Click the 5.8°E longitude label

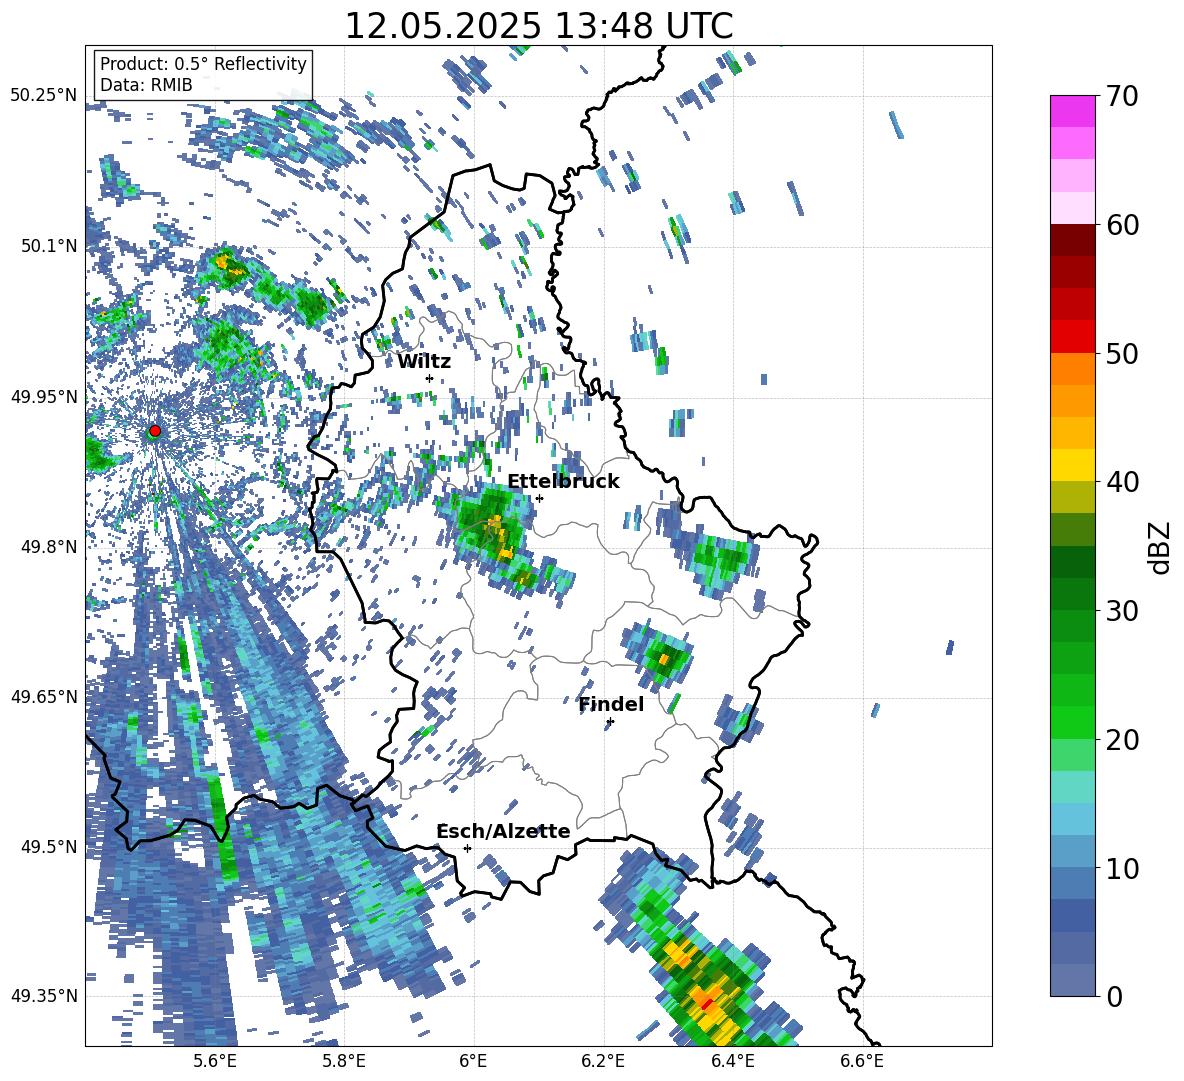pyautogui.click(x=344, y=1061)
